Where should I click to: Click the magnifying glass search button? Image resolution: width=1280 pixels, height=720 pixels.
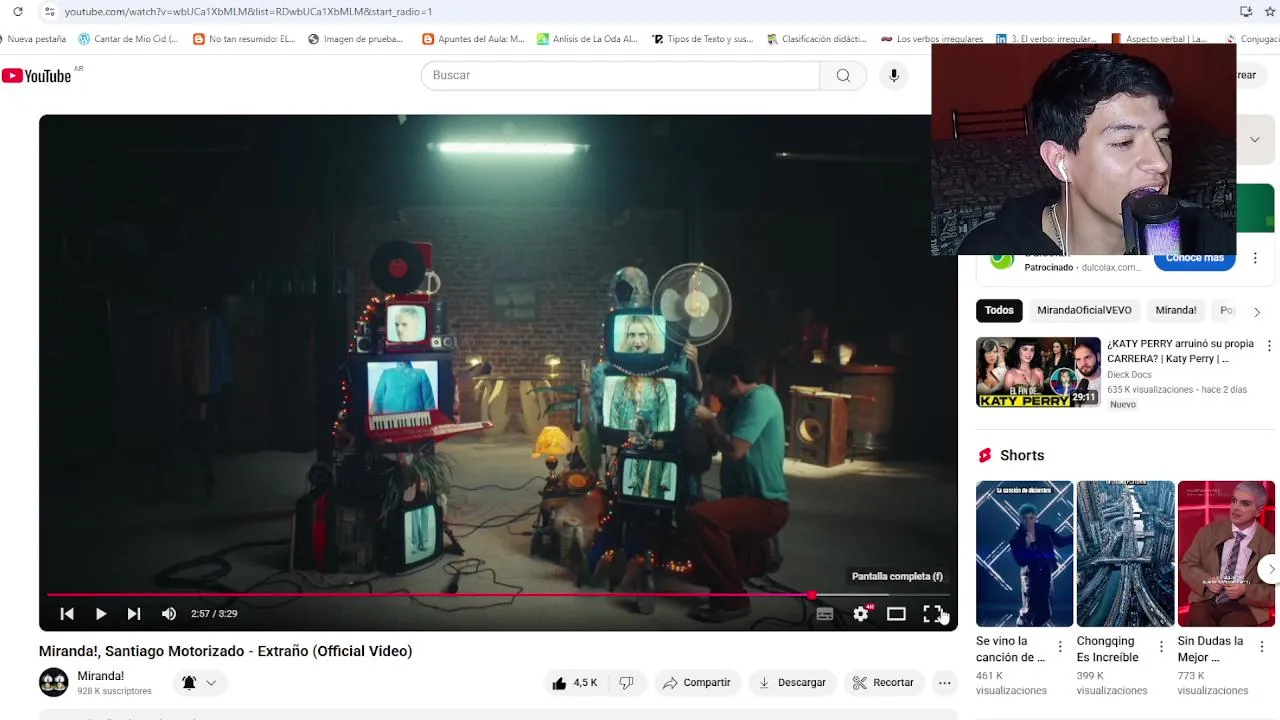coord(843,75)
